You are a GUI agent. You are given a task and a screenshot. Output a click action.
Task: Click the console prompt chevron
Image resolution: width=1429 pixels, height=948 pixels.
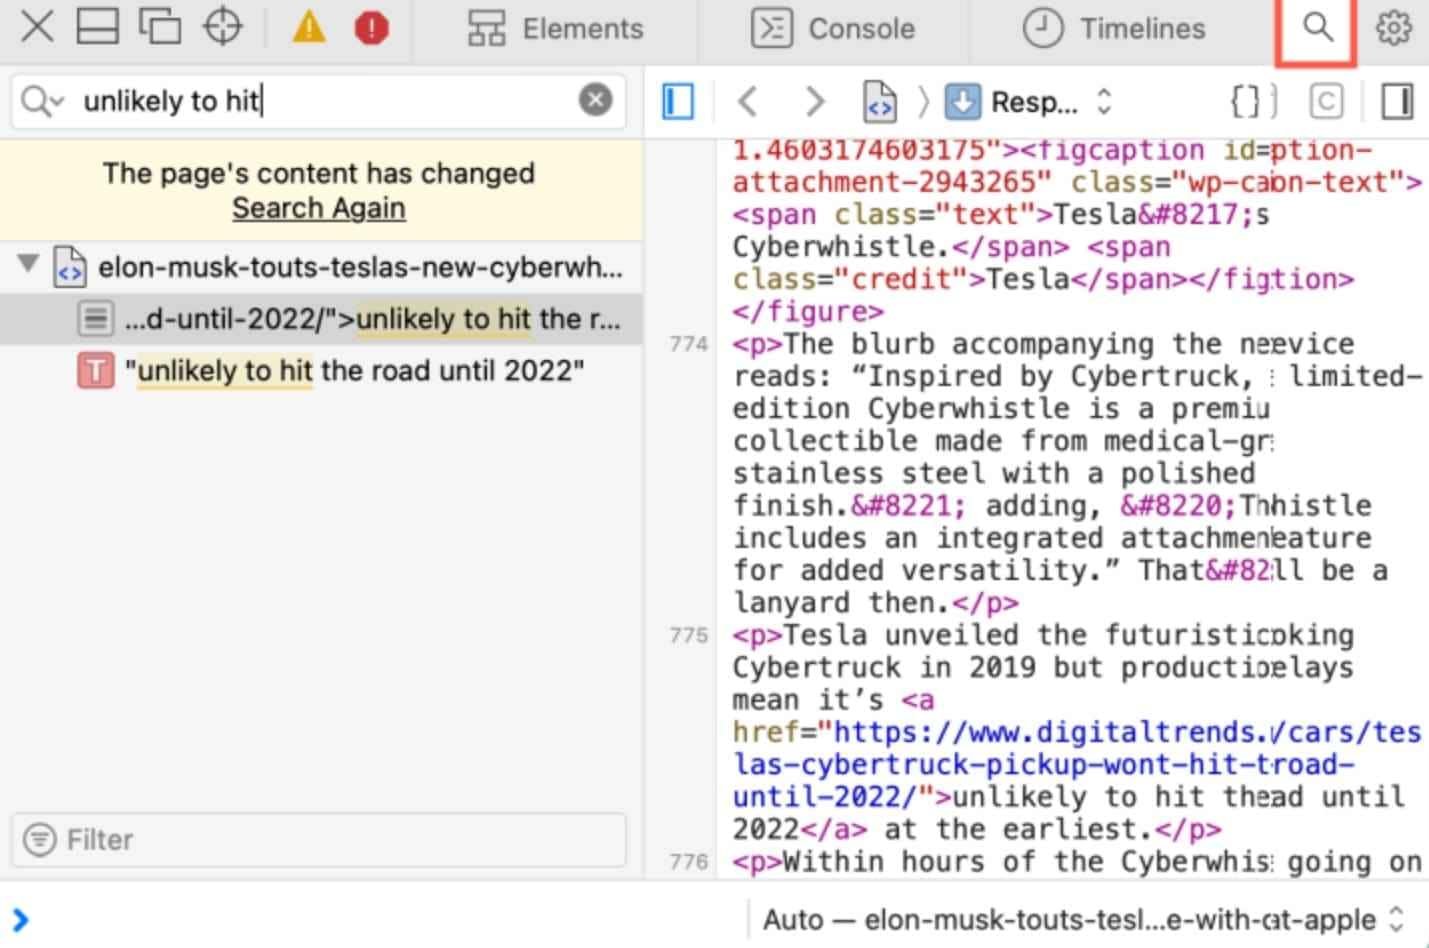21,919
